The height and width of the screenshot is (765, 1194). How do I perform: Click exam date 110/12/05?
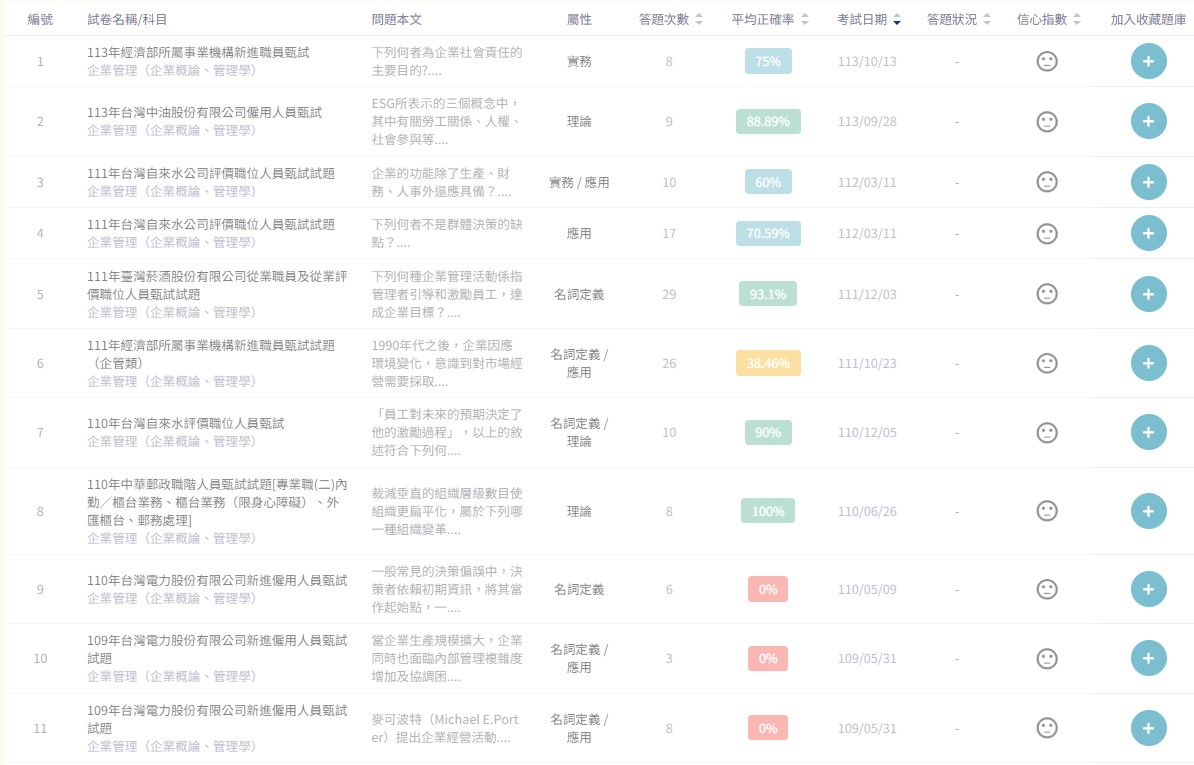tap(867, 433)
